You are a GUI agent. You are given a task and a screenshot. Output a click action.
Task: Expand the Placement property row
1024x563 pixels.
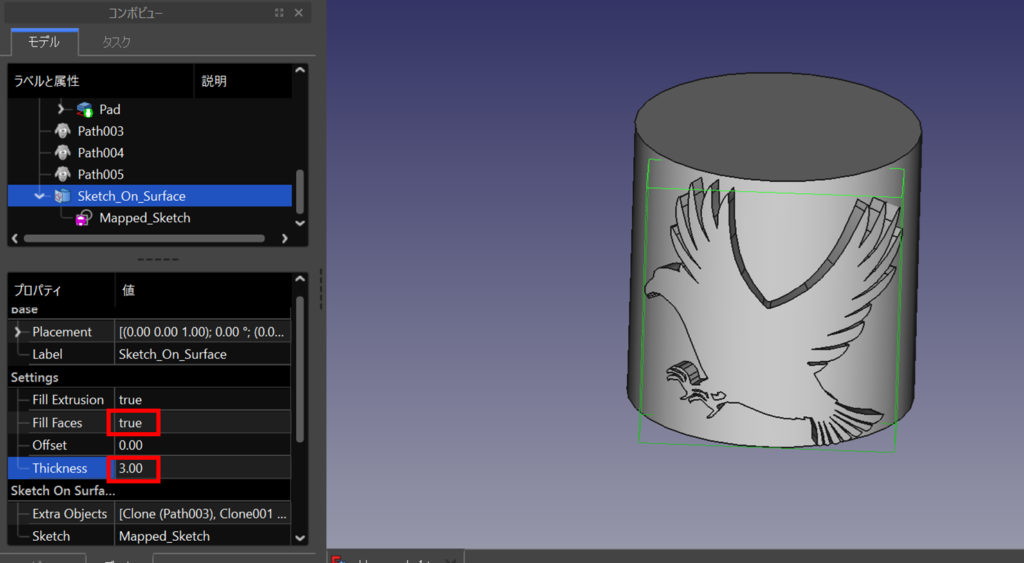tap(18, 332)
